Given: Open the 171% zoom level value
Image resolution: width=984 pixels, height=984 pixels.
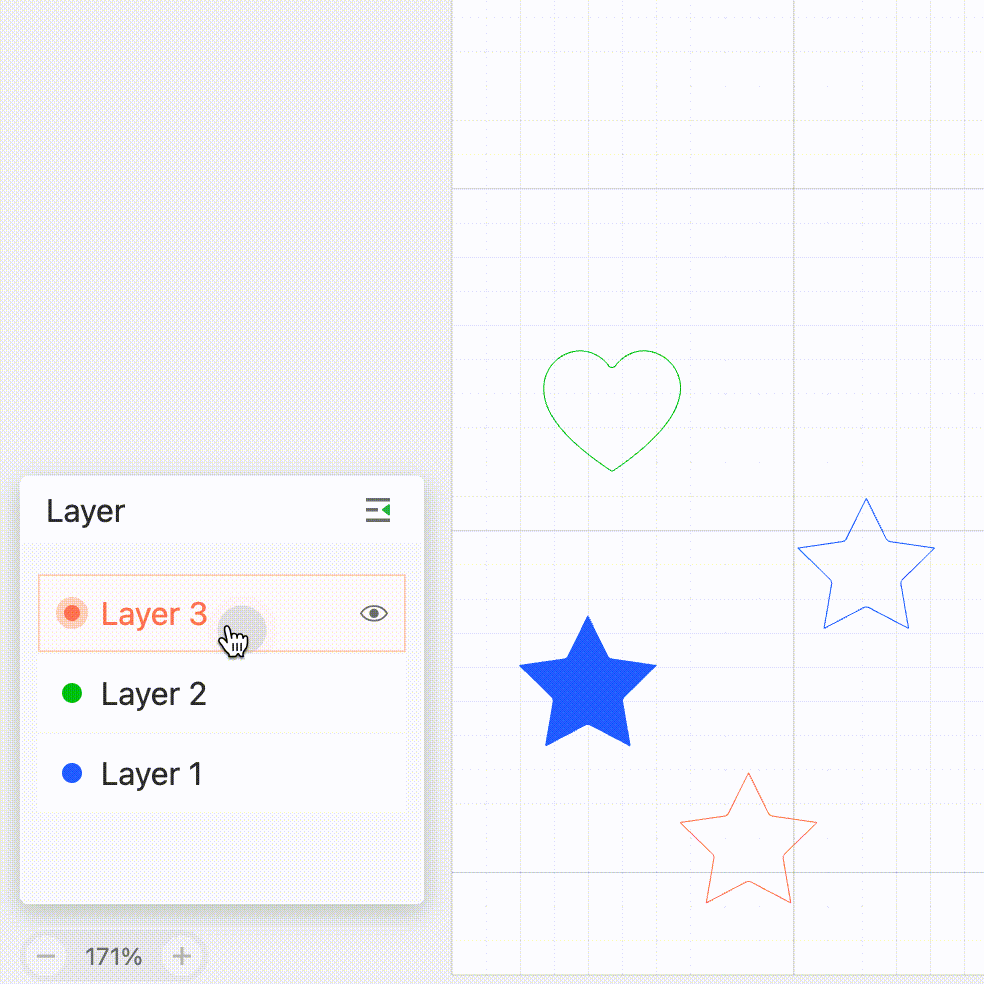Looking at the screenshot, I should click(x=114, y=957).
